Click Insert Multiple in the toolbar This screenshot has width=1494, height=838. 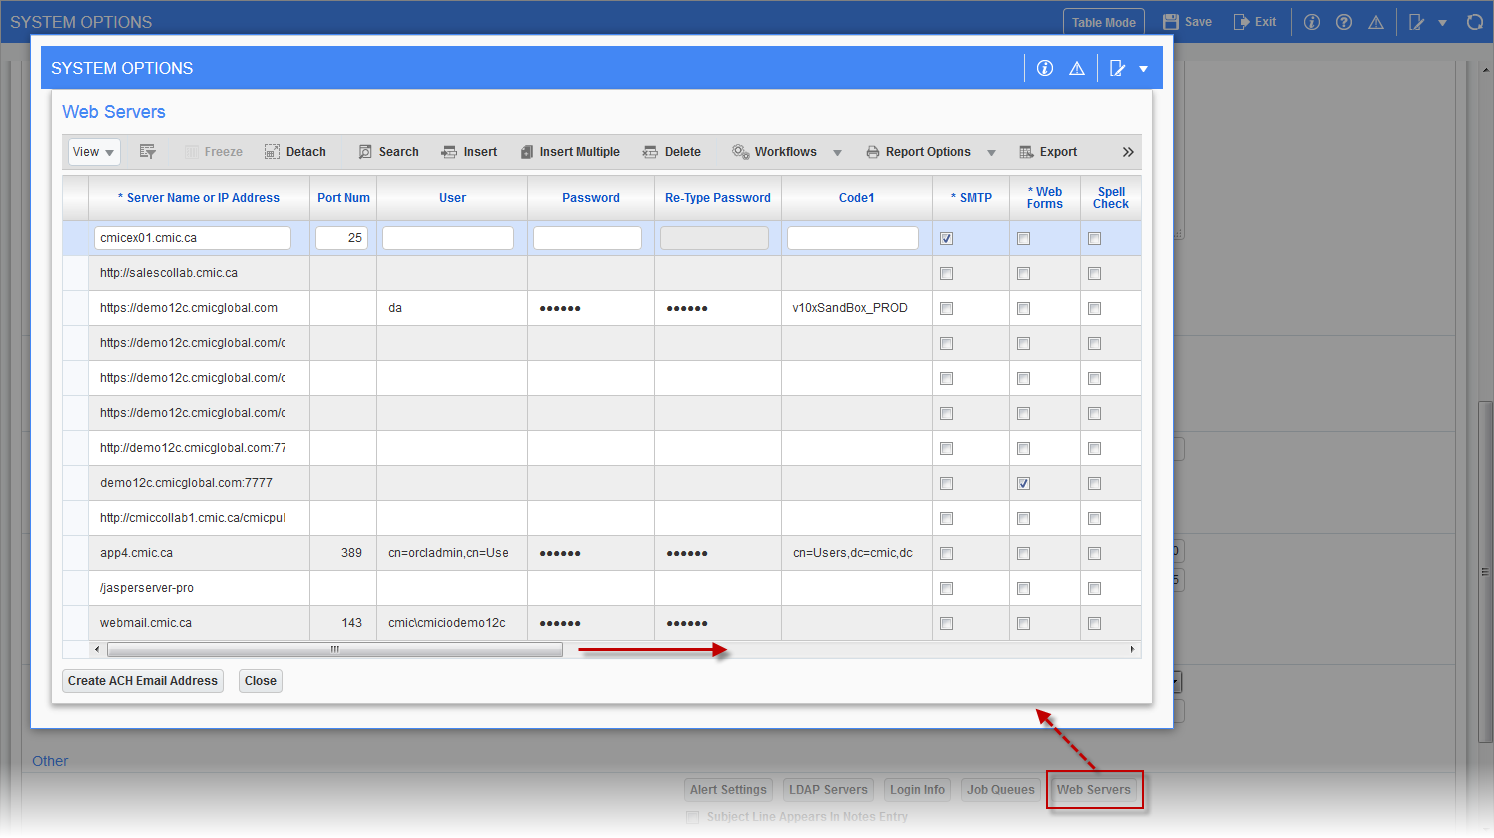coord(570,152)
